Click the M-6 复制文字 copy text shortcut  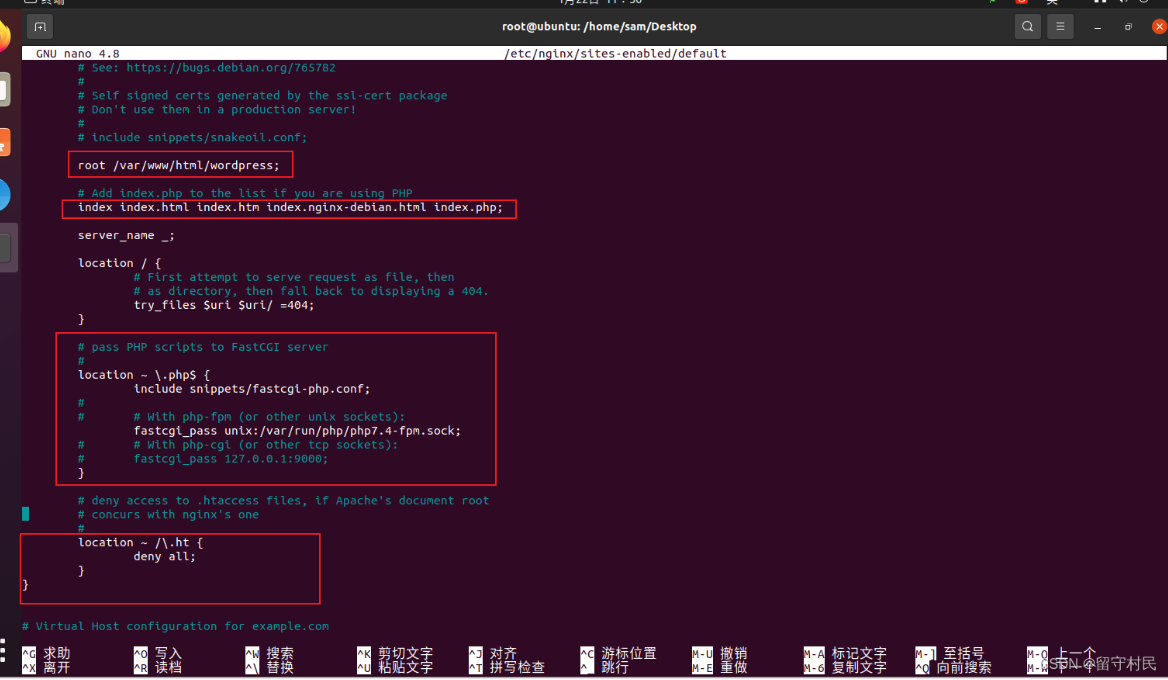click(x=845, y=667)
